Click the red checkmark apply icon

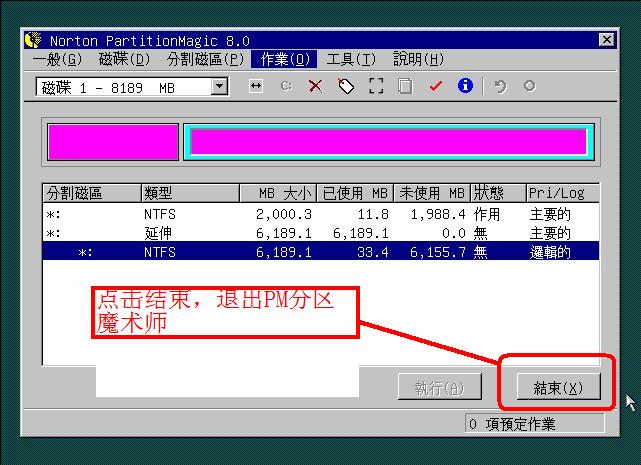pos(435,87)
